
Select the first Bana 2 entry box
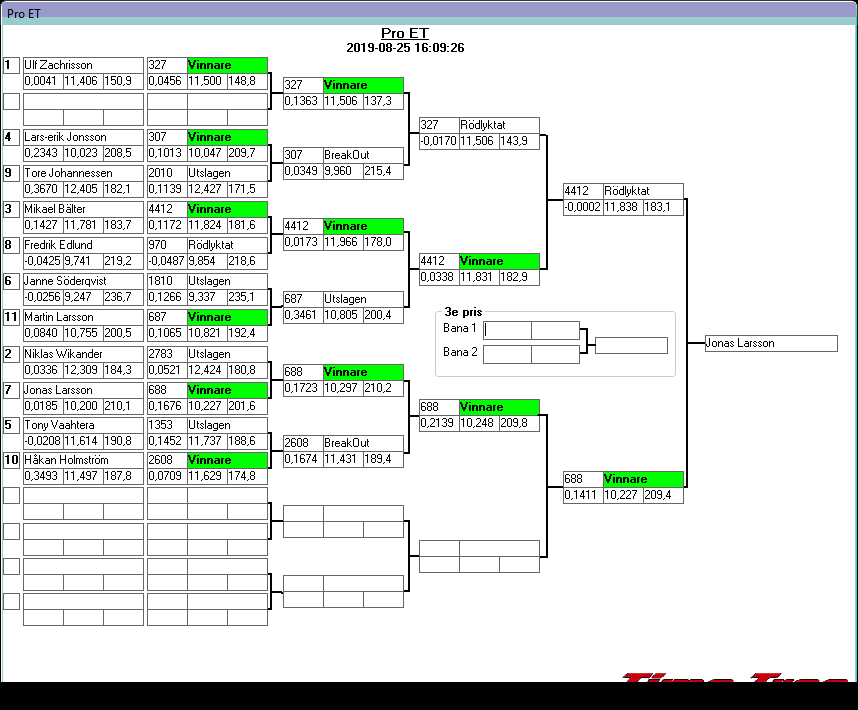(x=507, y=354)
